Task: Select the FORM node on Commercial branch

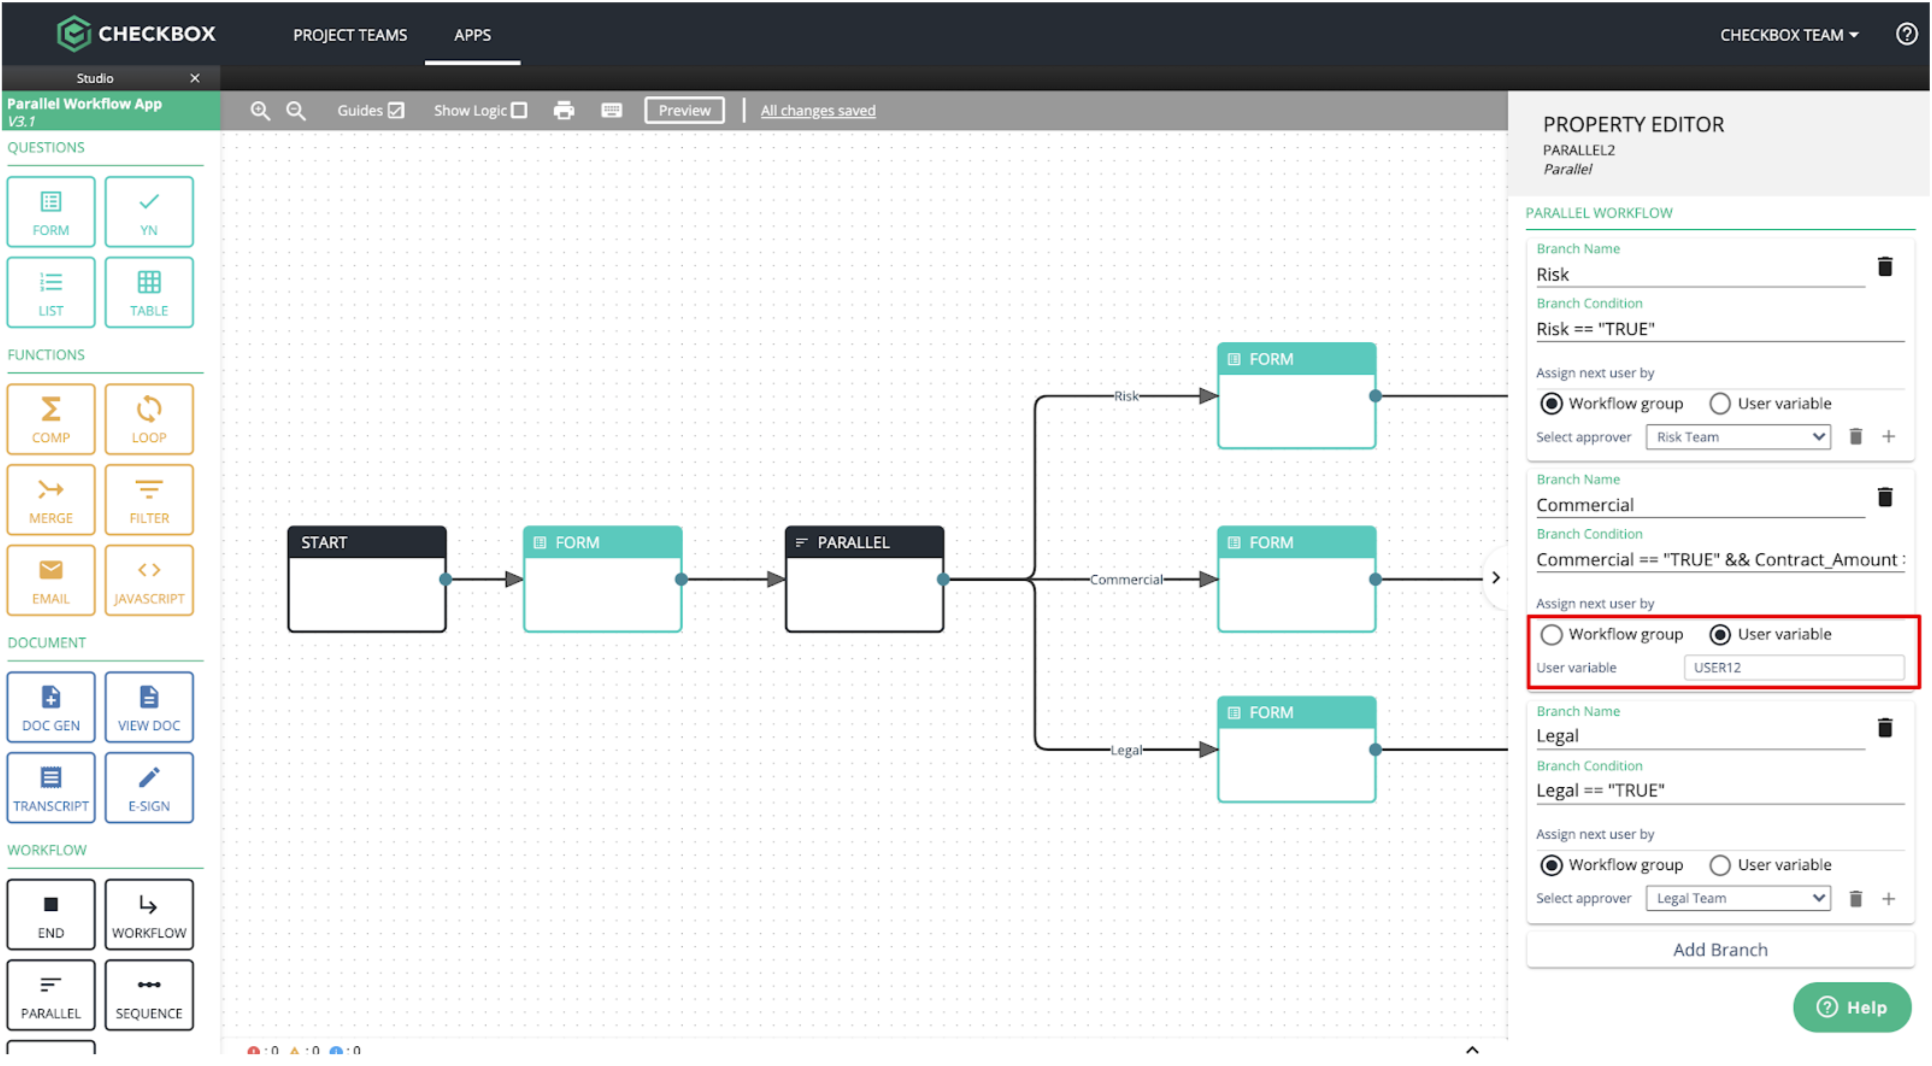Action: click(1296, 579)
